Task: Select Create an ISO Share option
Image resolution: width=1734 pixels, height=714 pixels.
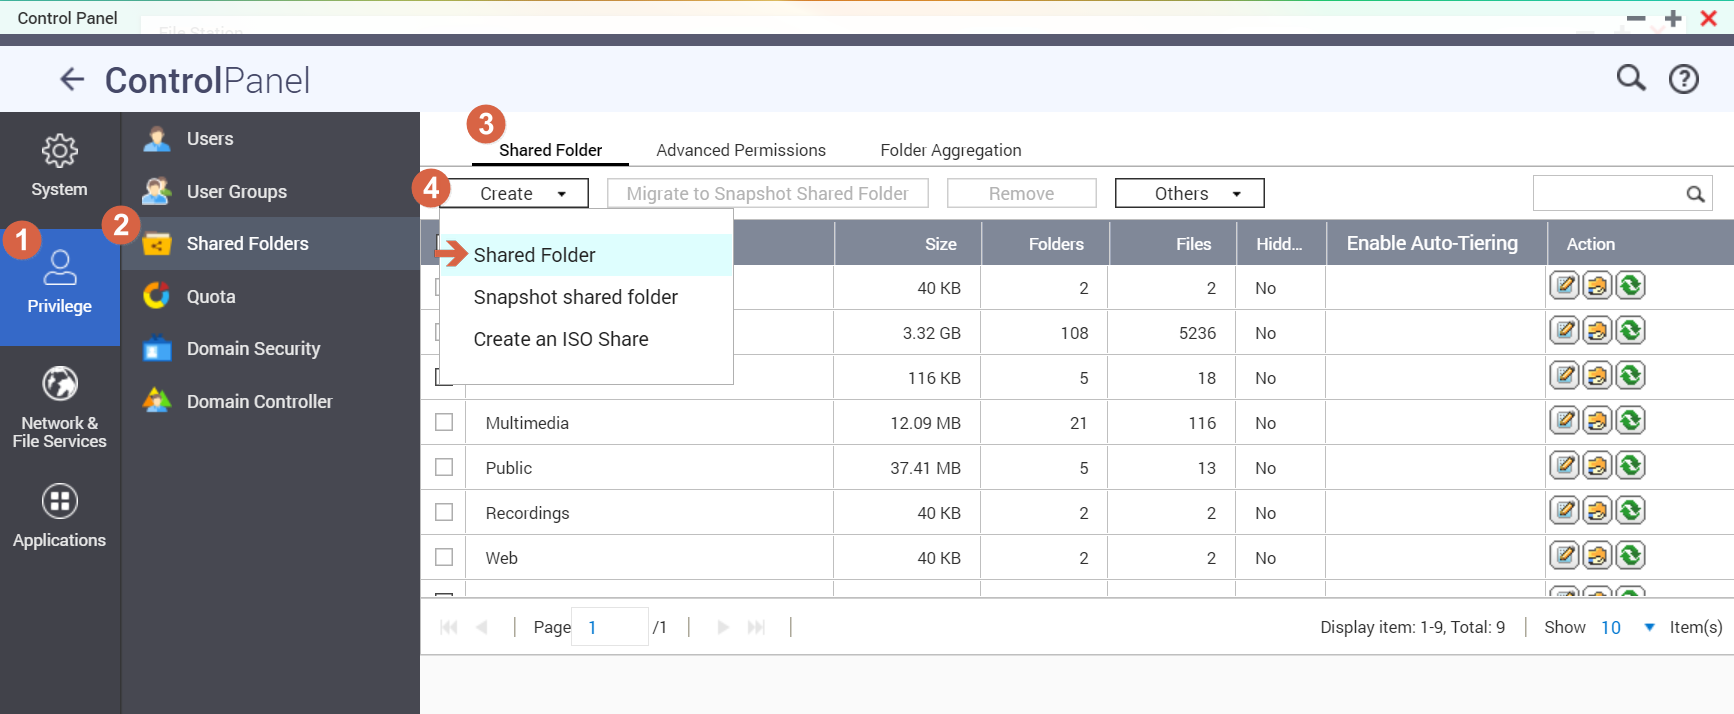Action: [x=560, y=339]
